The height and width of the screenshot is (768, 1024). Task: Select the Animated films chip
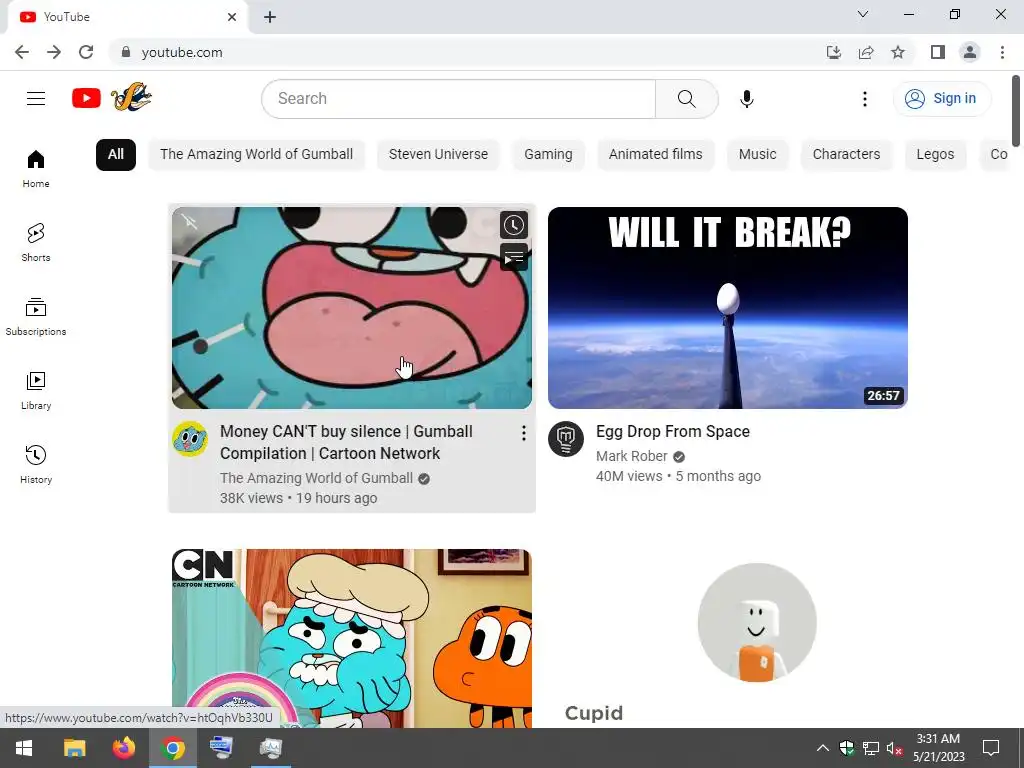click(x=655, y=155)
